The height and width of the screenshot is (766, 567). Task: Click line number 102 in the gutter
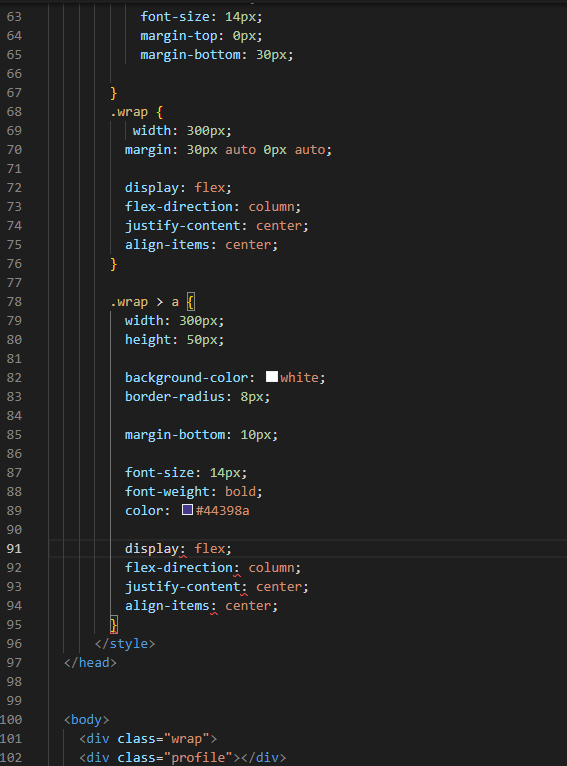[11, 758]
